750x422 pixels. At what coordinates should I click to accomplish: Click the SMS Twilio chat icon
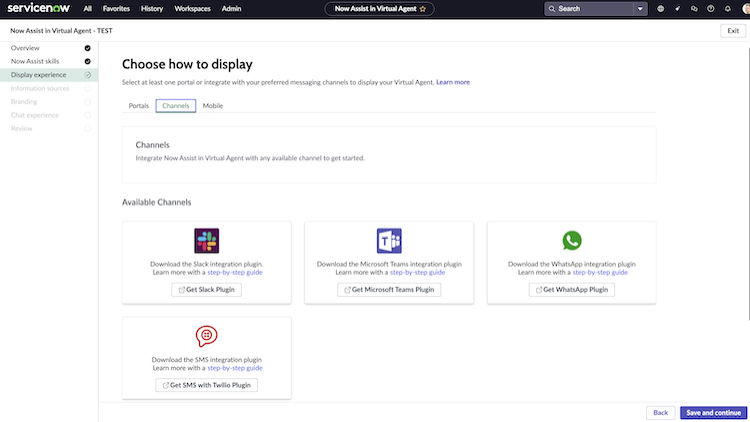pyautogui.click(x=207, y=336)
